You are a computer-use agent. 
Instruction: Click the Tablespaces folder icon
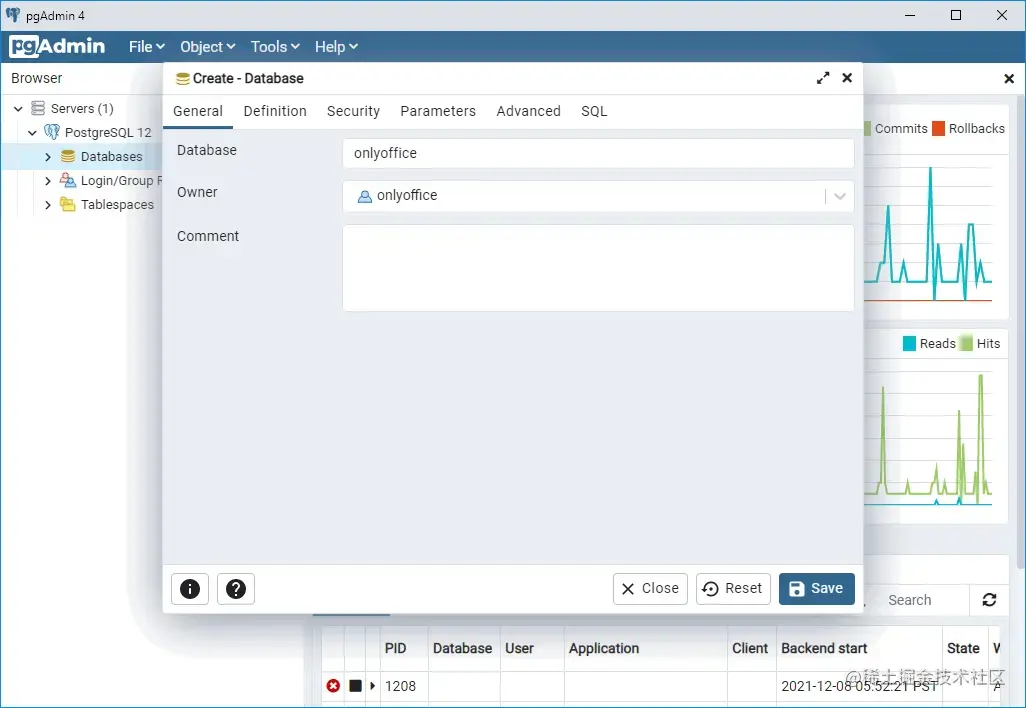67,204
